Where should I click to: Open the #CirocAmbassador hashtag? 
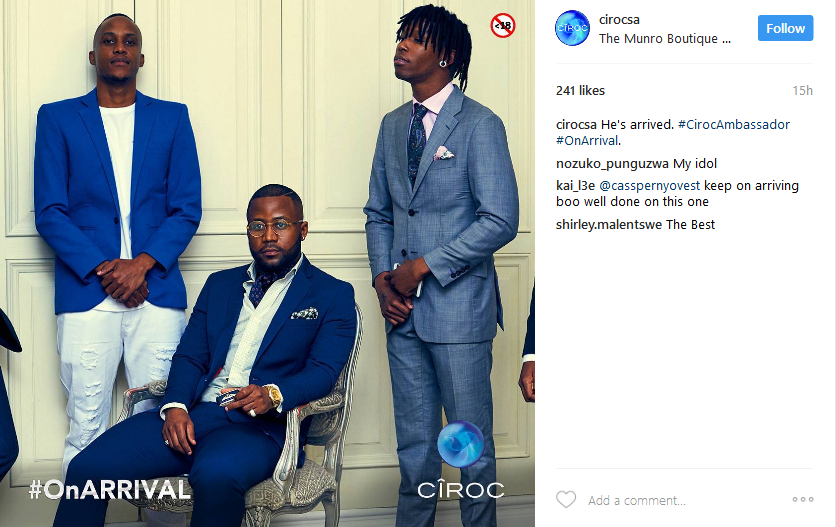pos(734,125)
